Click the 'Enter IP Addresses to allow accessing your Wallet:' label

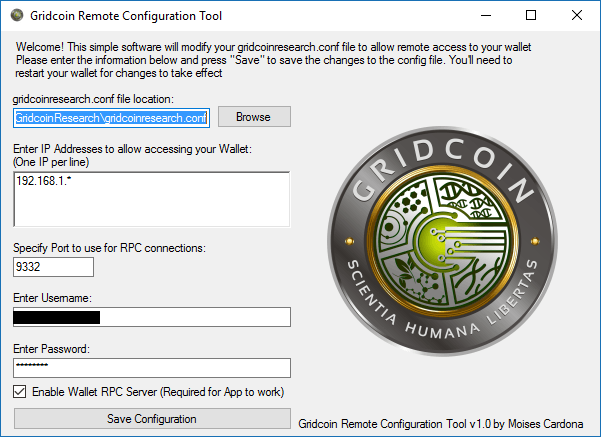(133, 149)
